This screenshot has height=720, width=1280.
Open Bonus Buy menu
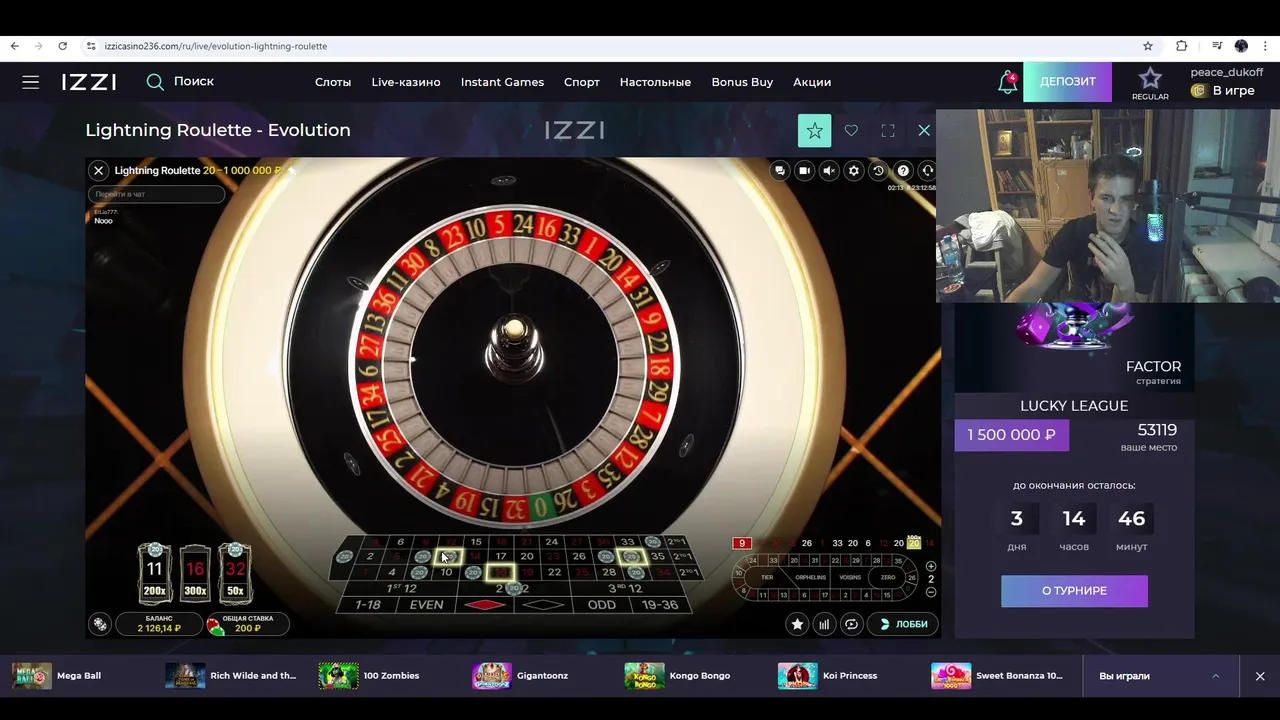[742, 82]
